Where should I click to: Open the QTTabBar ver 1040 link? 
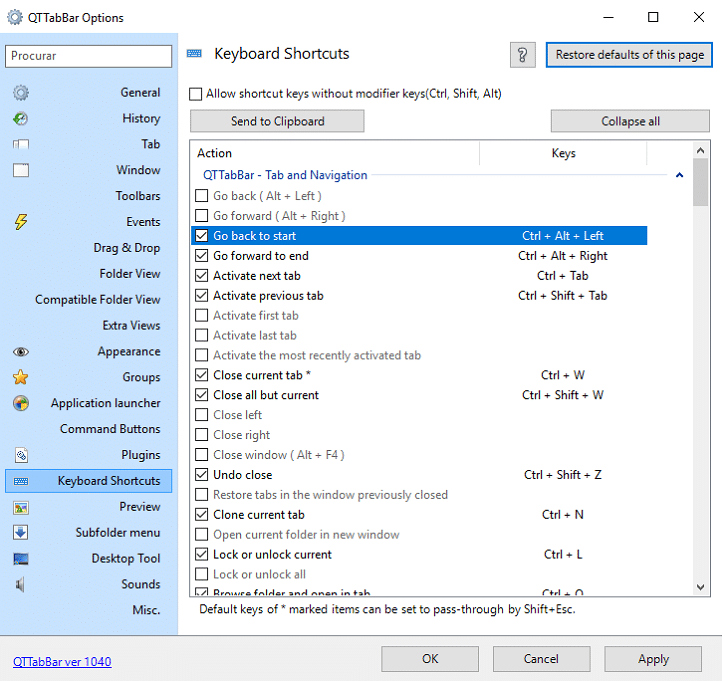coord(62,662)
